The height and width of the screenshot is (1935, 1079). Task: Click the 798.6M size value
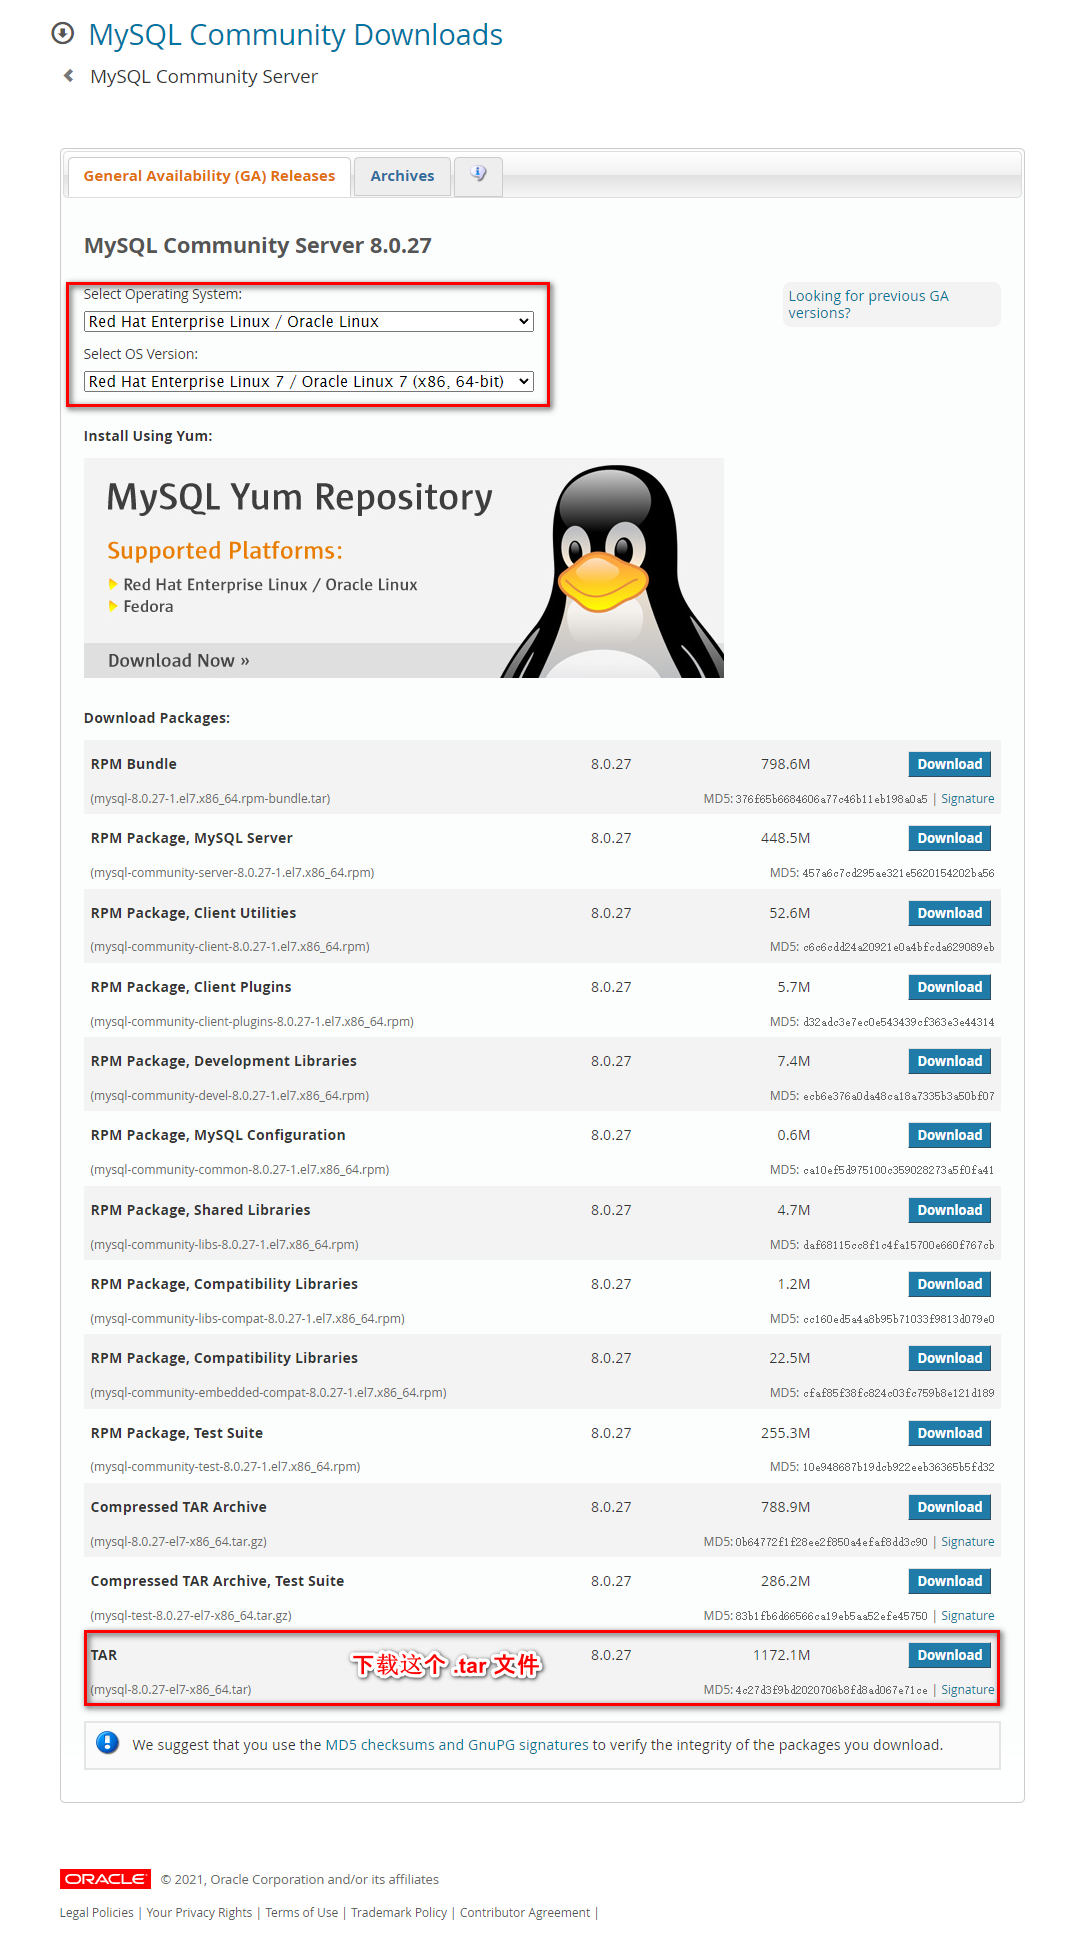pos(785,764)
